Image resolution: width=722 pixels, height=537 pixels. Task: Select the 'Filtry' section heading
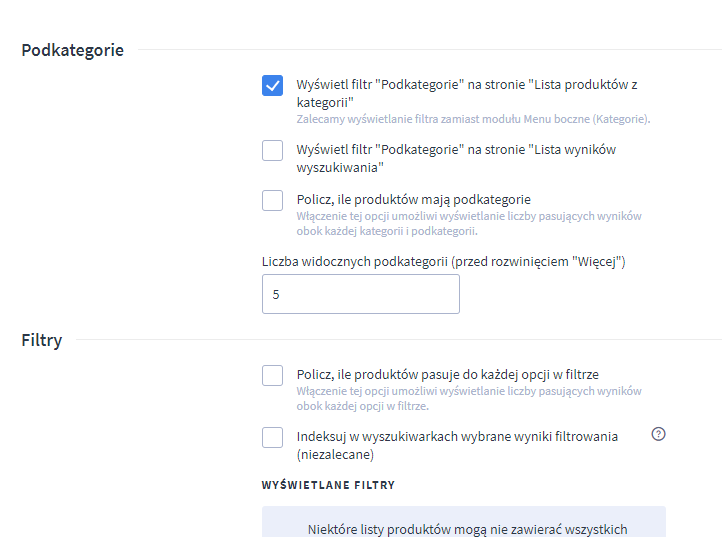[x=41, y=340]
